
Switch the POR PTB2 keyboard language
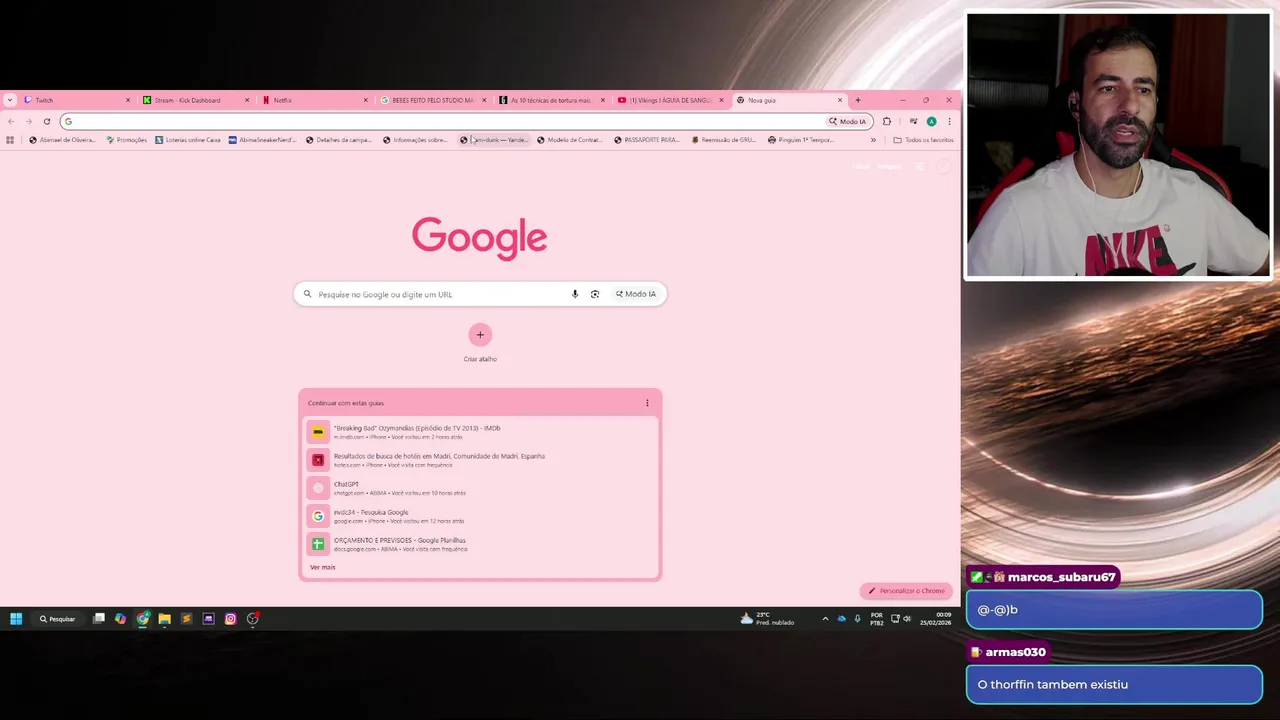pos(877,619)
